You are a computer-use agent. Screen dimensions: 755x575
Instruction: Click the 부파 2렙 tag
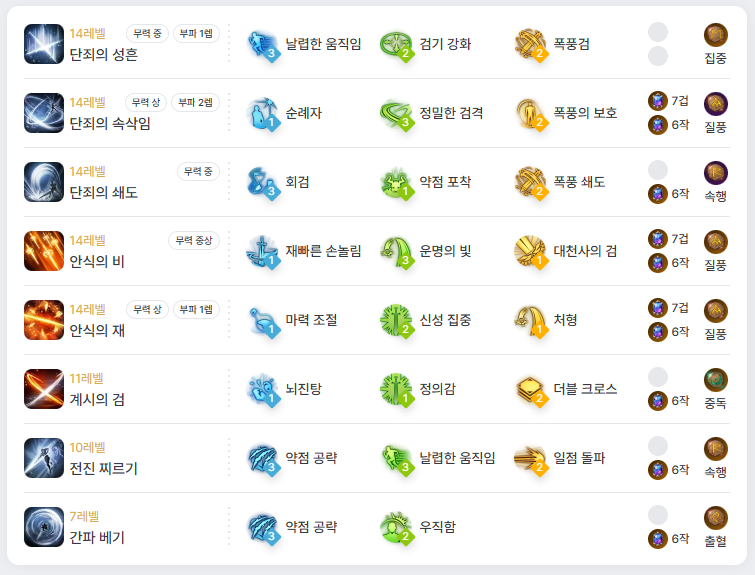tap(195, 103)
